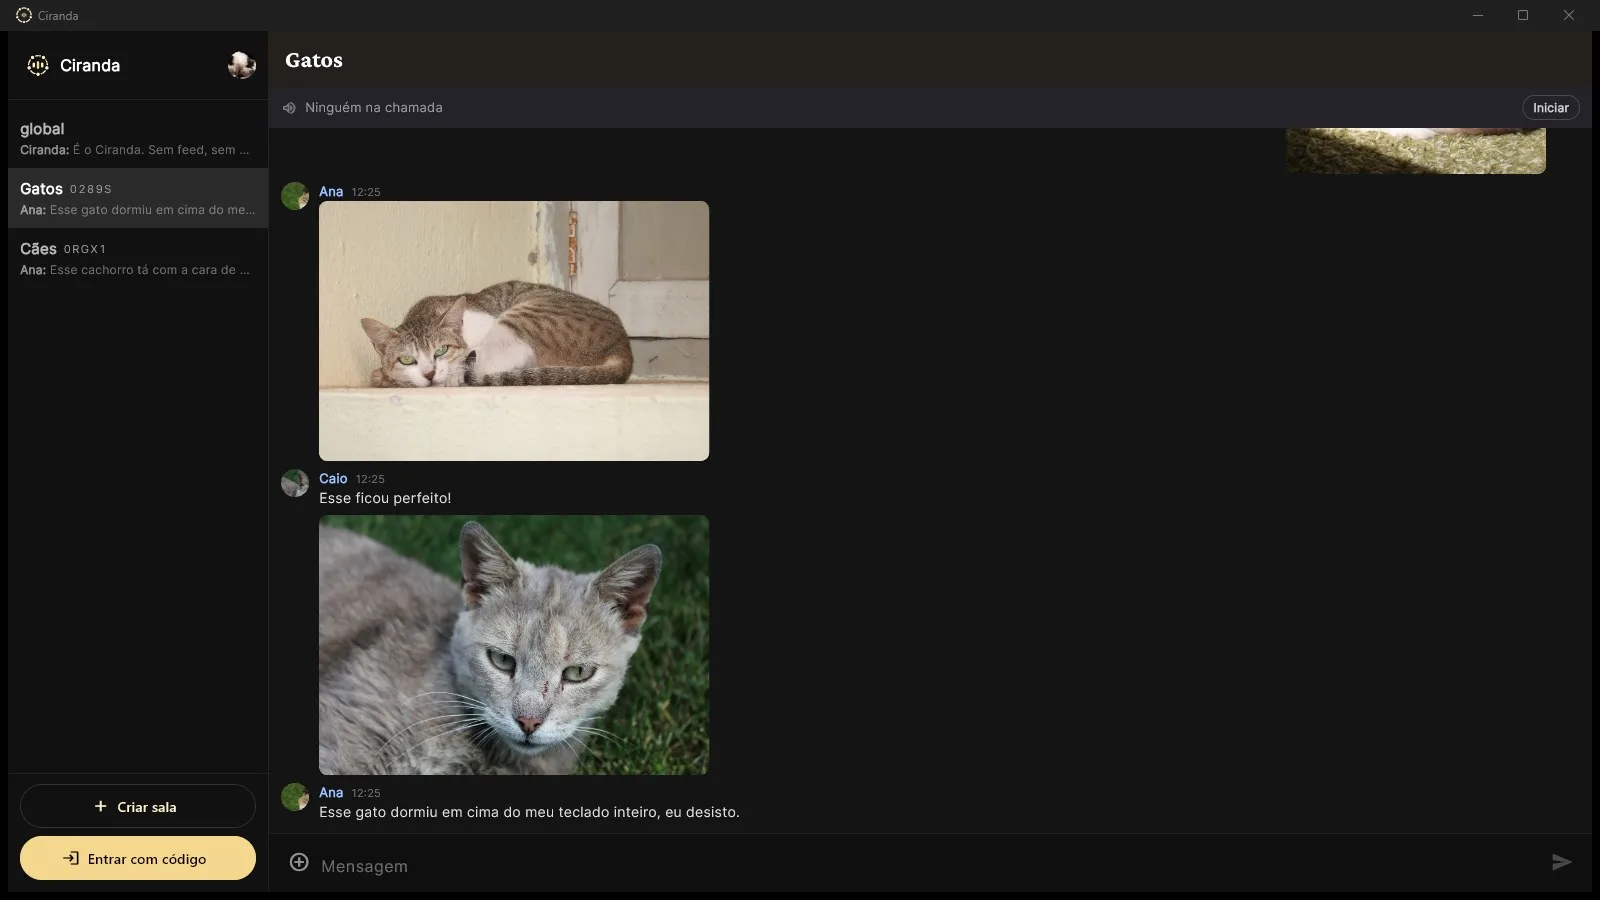Open the user profile avatar
The image size is (1600, 900).
pyautogui.click(x=241, y=65)
